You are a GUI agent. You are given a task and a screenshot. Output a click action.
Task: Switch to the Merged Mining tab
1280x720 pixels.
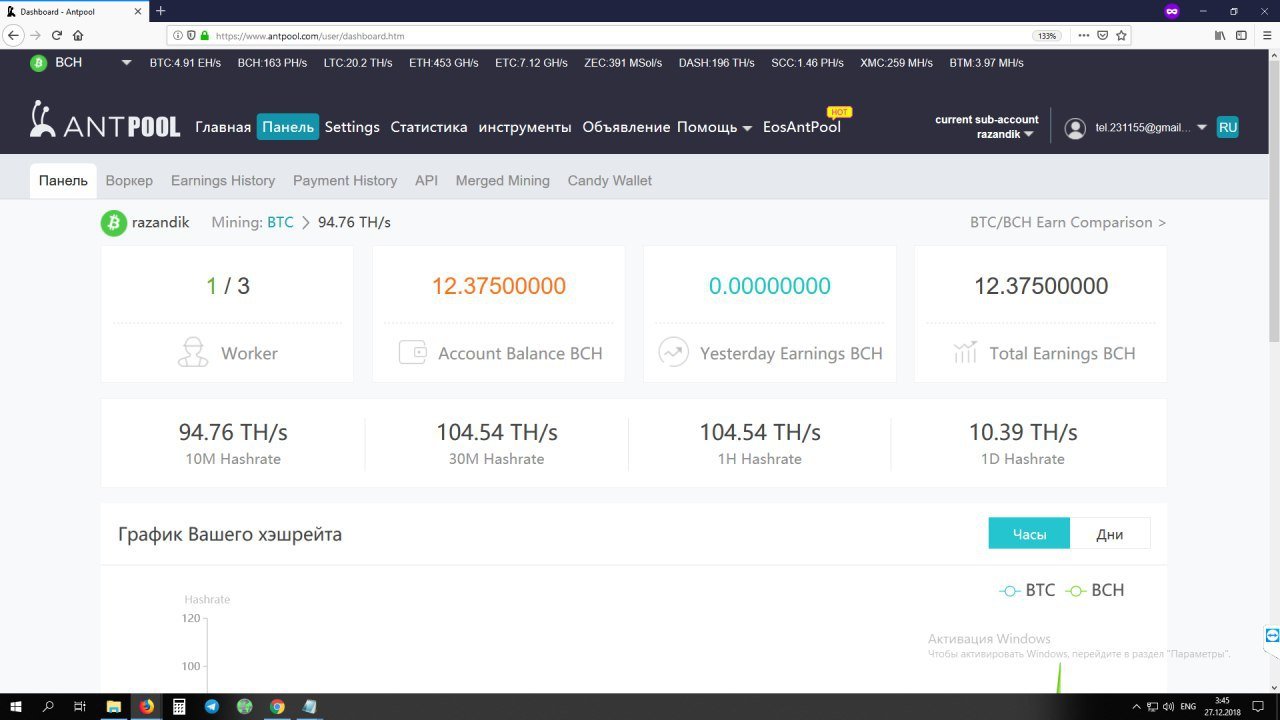click(503, 181)
